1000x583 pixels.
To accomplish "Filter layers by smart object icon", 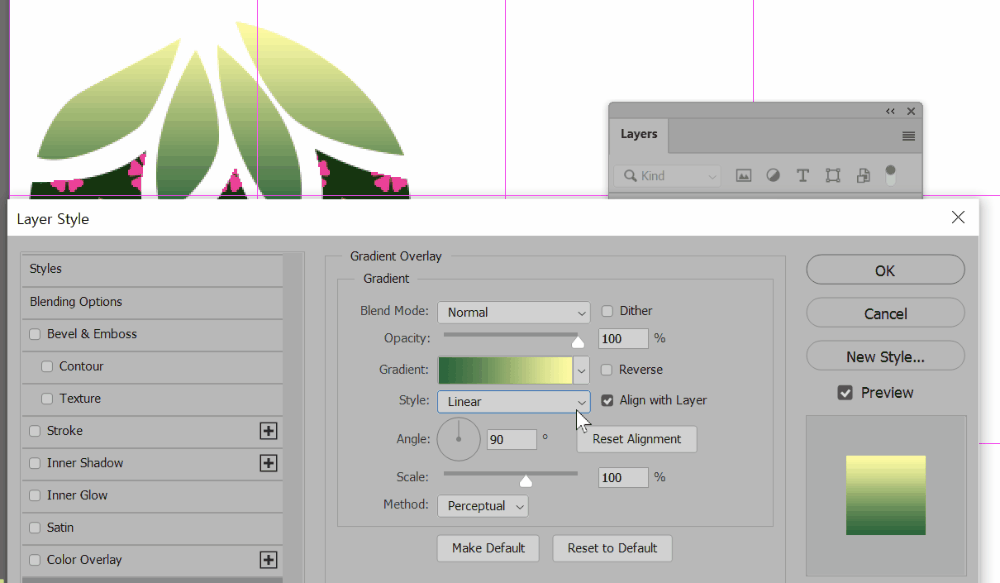I will 863,175.
